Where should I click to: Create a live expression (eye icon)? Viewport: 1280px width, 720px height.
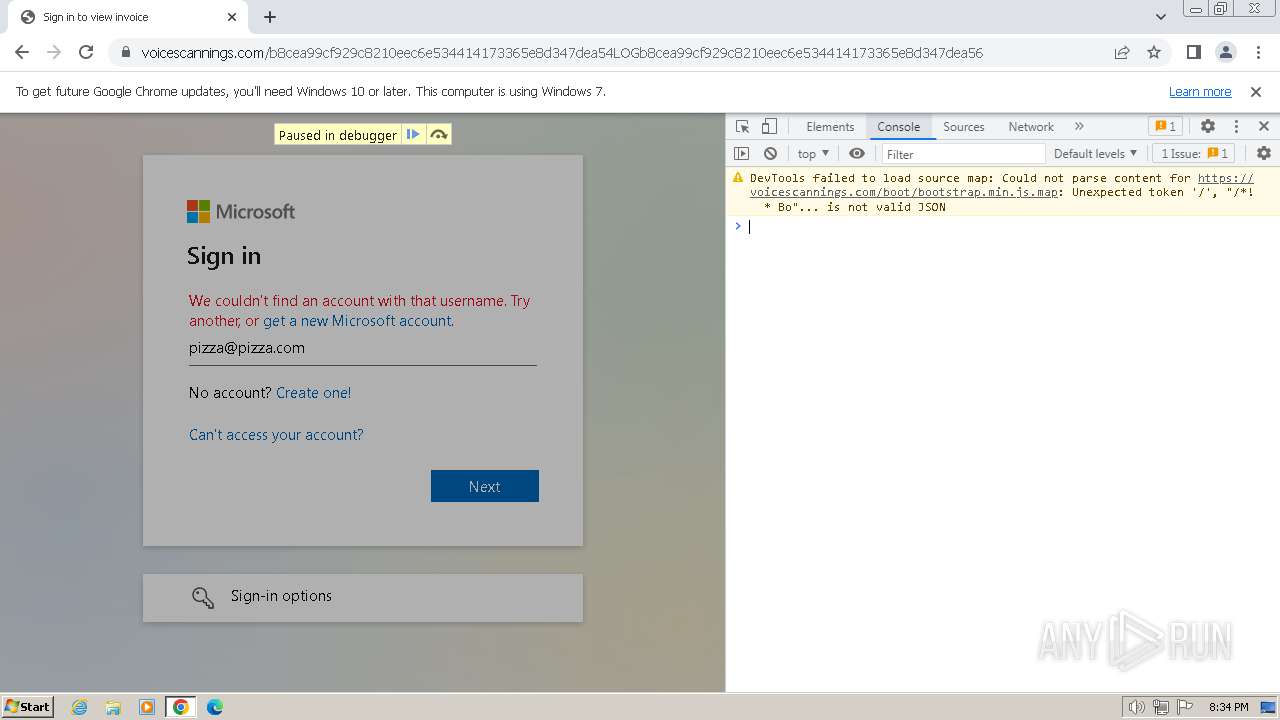tap(857, 154)
